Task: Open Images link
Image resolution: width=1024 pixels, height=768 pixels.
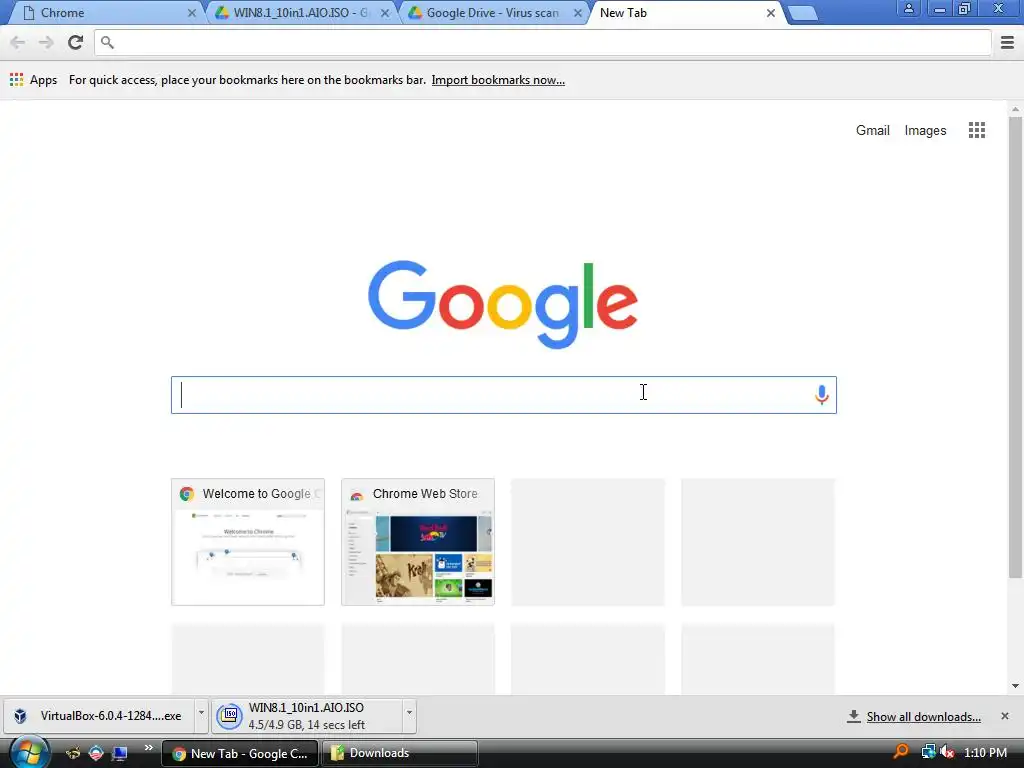Action: point(925,130)
